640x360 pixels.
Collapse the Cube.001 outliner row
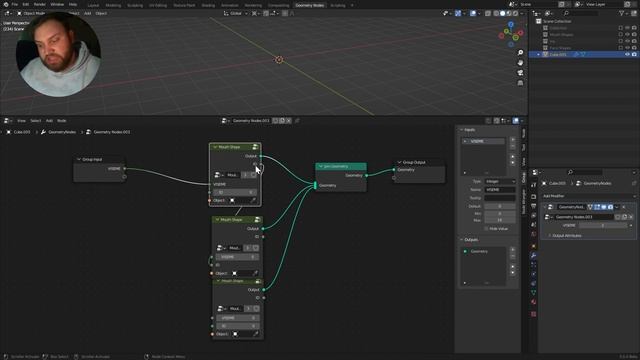pos(538,54)
